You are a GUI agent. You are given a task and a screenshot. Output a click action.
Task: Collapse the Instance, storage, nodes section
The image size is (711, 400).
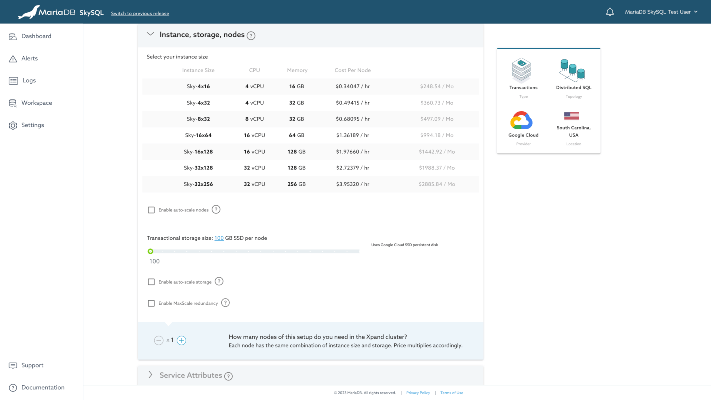(150, 34)
